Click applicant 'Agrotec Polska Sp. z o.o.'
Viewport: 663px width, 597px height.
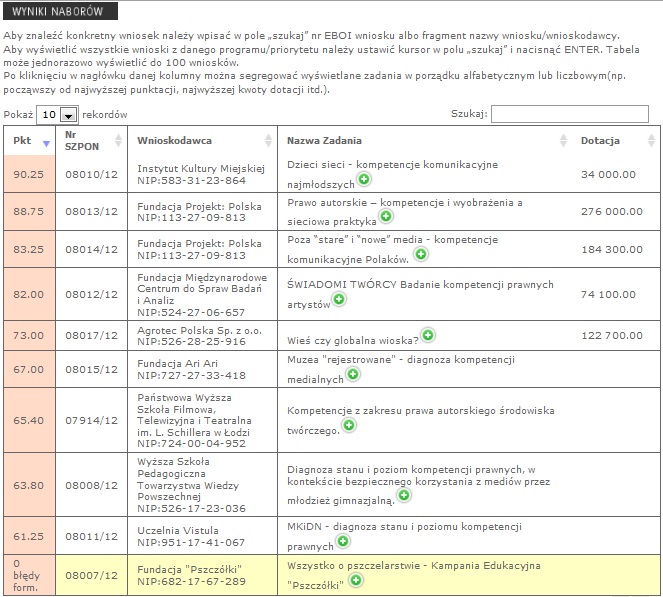(x=200, y=330)
